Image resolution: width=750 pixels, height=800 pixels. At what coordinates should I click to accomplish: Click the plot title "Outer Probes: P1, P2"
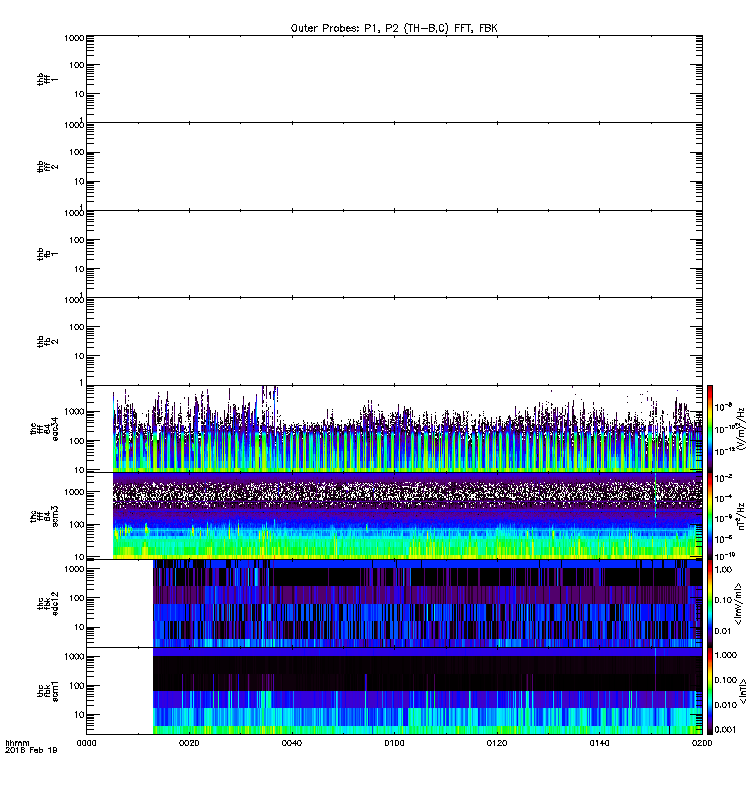click(x=393, y=28)
